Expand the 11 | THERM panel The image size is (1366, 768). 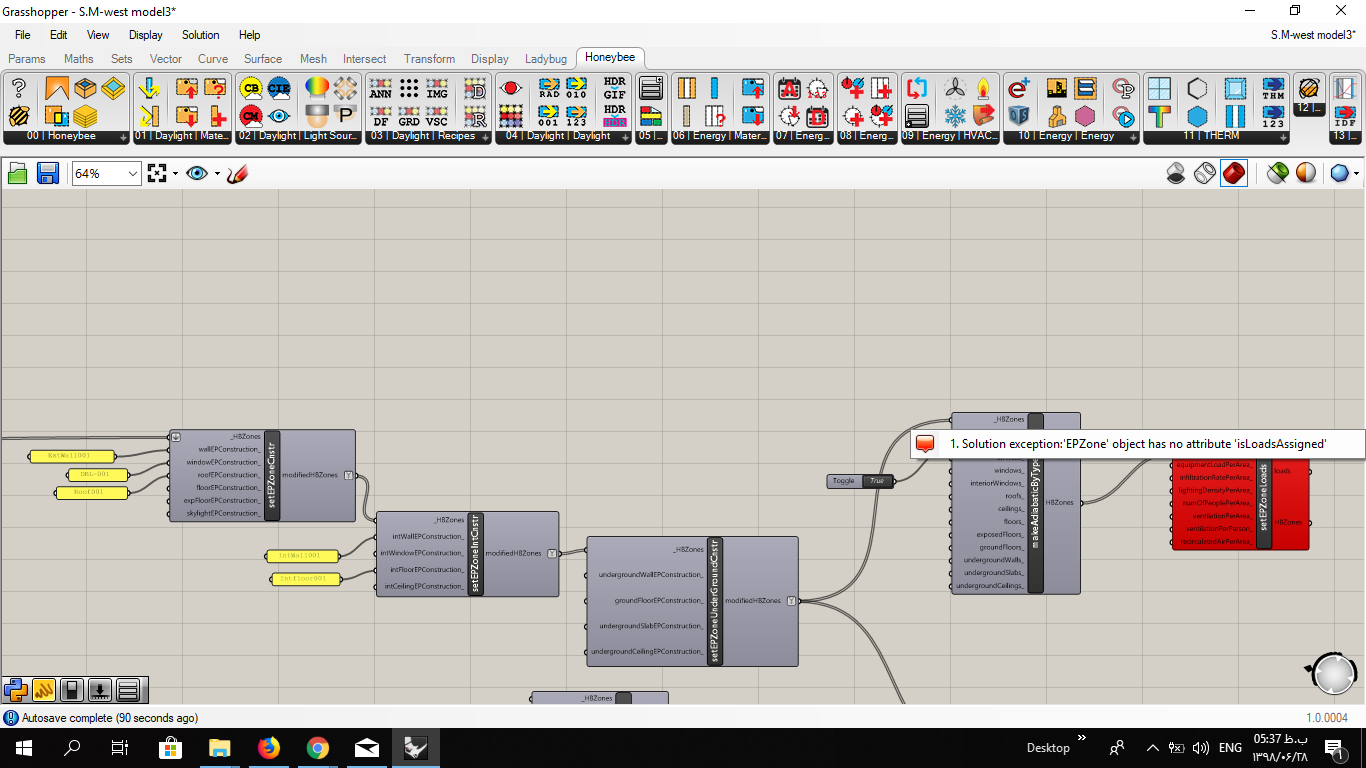(x=1215, y=136)
